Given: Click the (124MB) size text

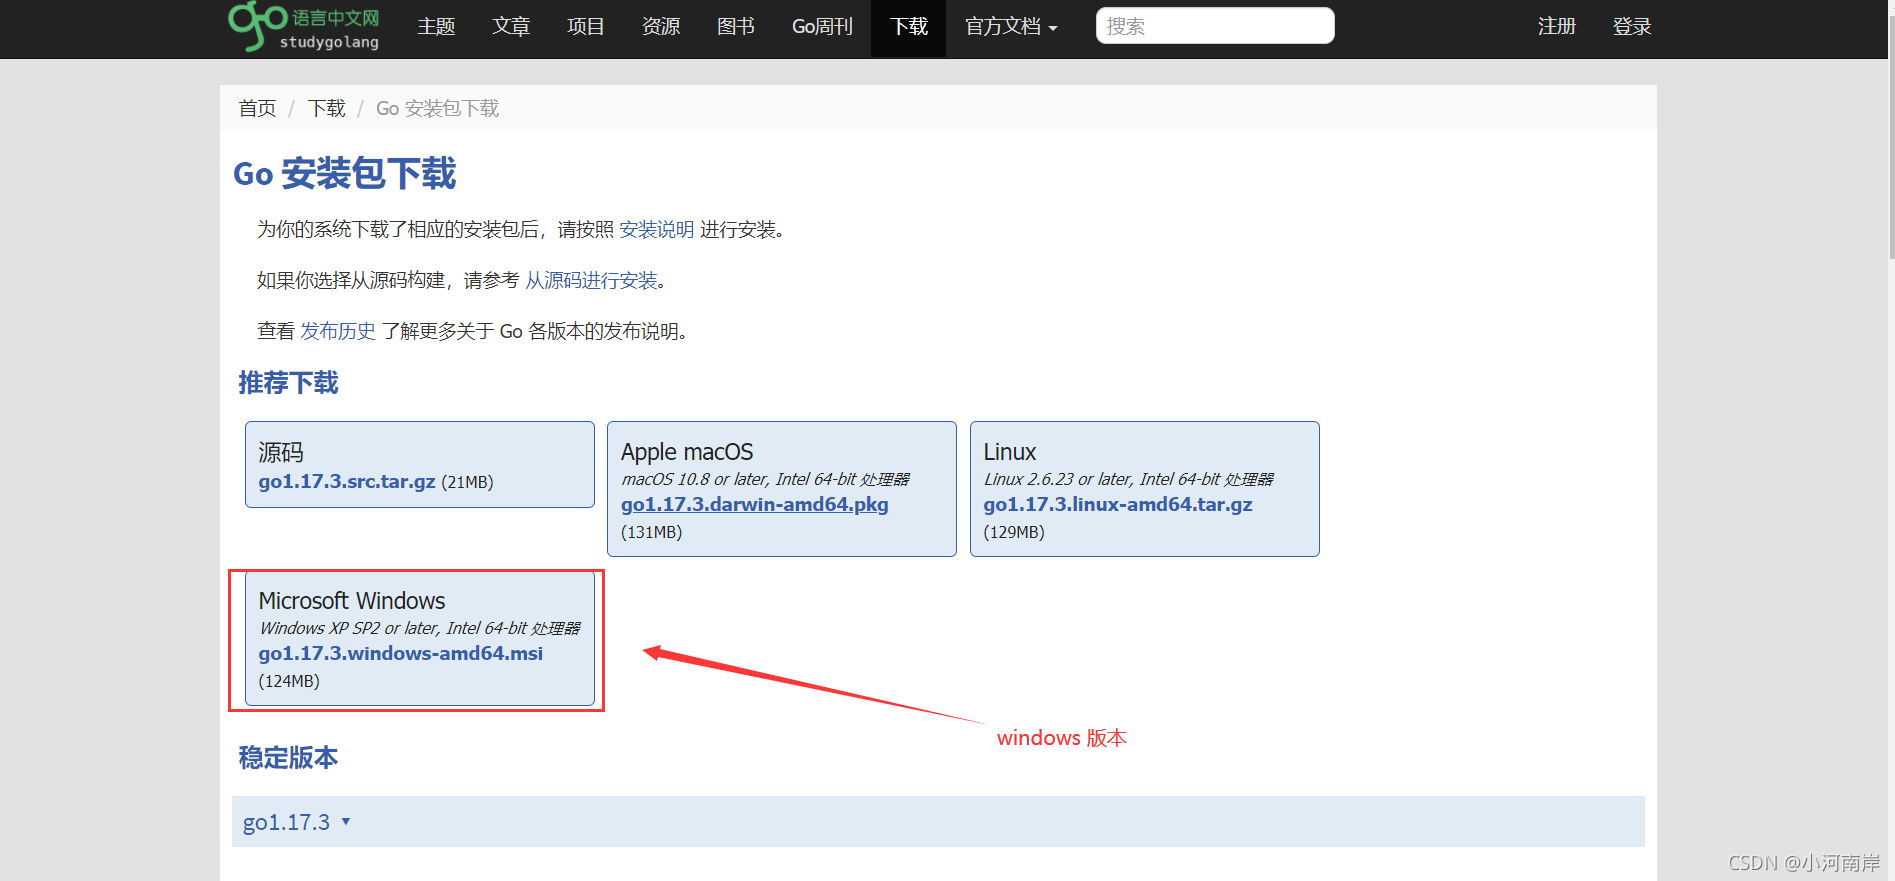Looking at the screenshot, I should point(289,681).
